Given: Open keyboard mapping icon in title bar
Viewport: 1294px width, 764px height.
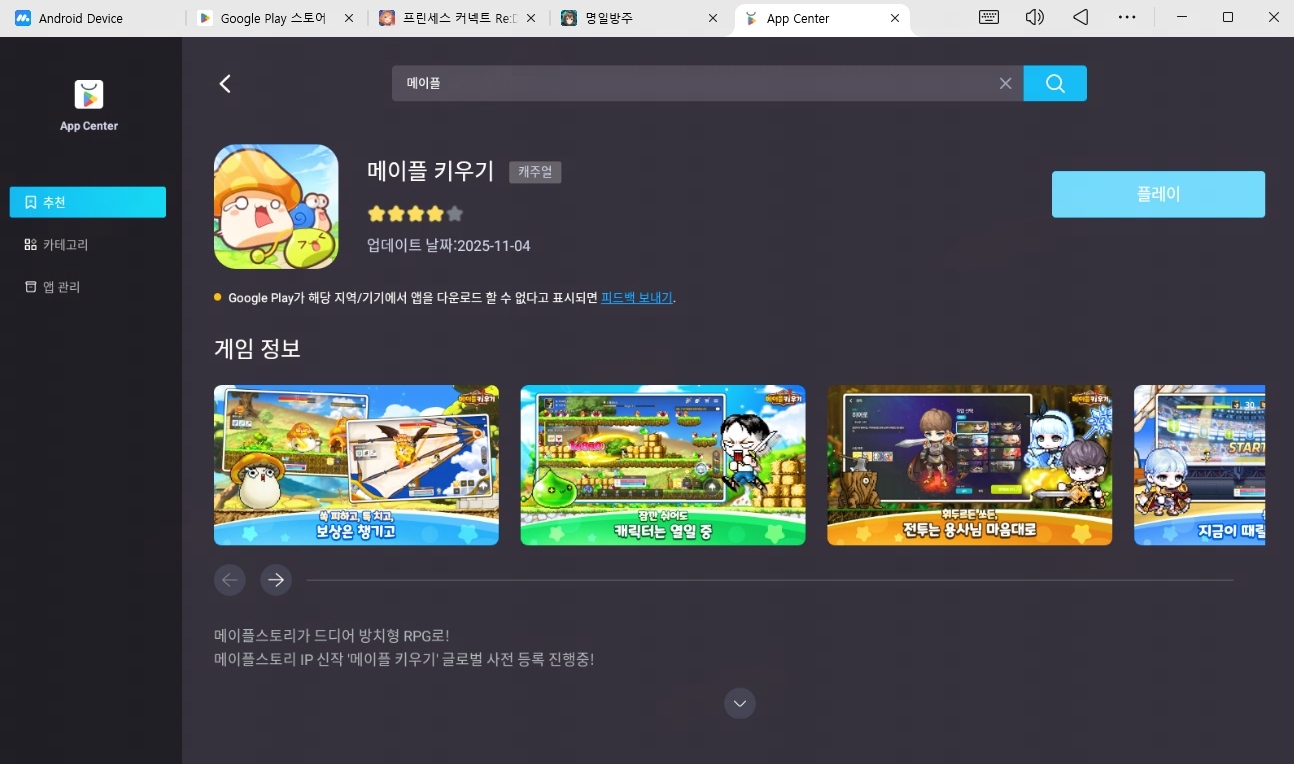Looking at the screenshot, I should point(989,17).
